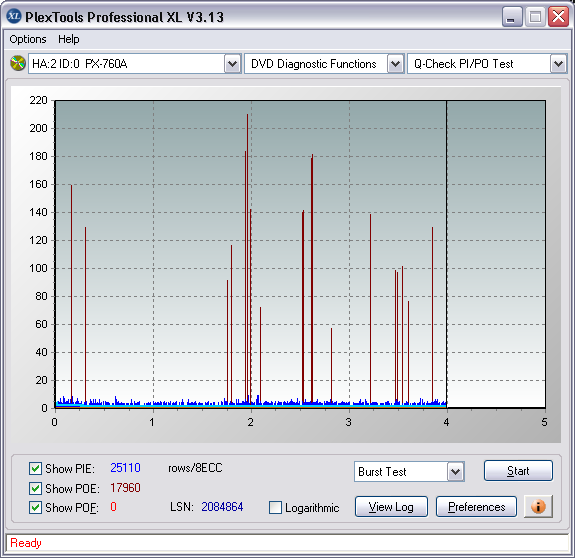Click the XL logo in title bar

(14, 16)
